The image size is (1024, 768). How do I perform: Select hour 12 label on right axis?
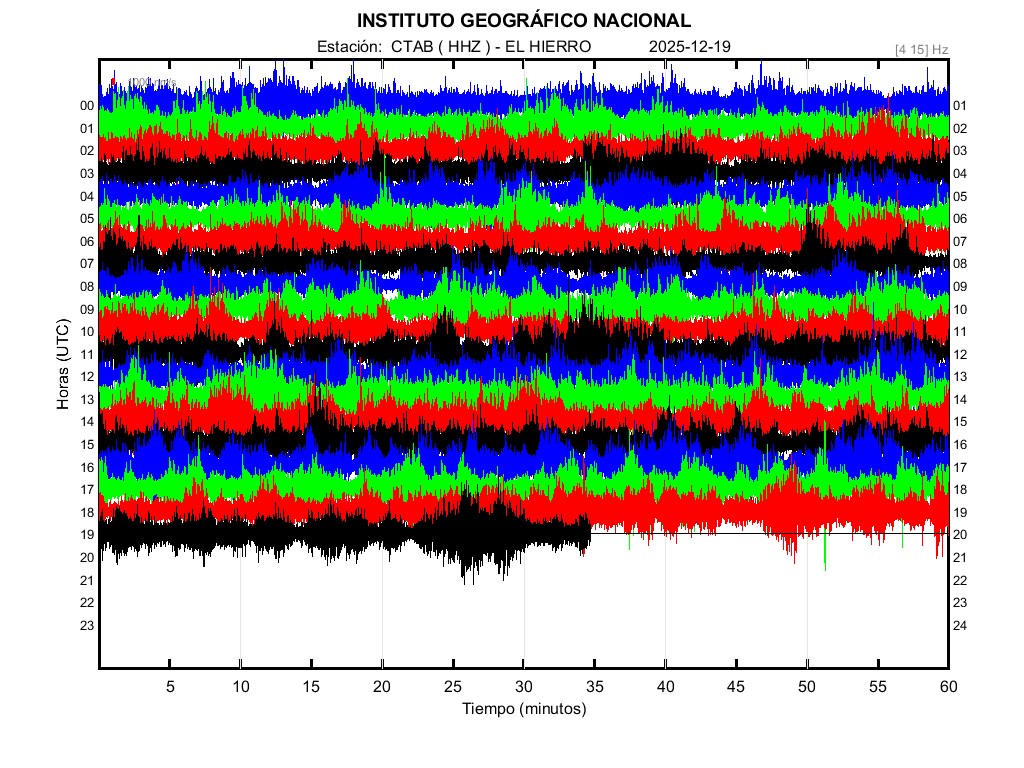click(x=960, y=355)
